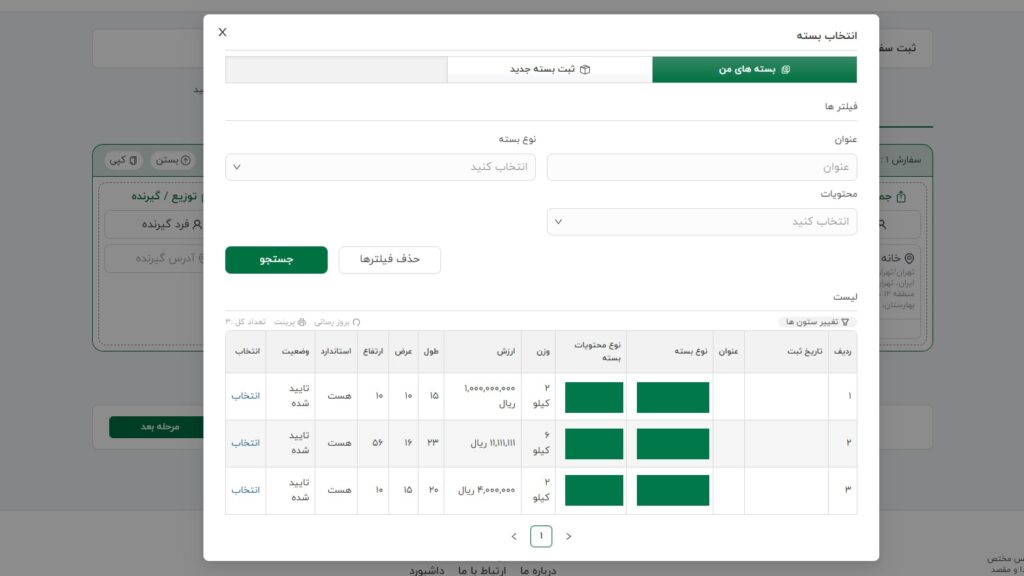Image resolution: width=1024 pixels, height=576 pixels.
Task: Expand the 'نوع بسته' dropdown
Action: tap(380, 167)
